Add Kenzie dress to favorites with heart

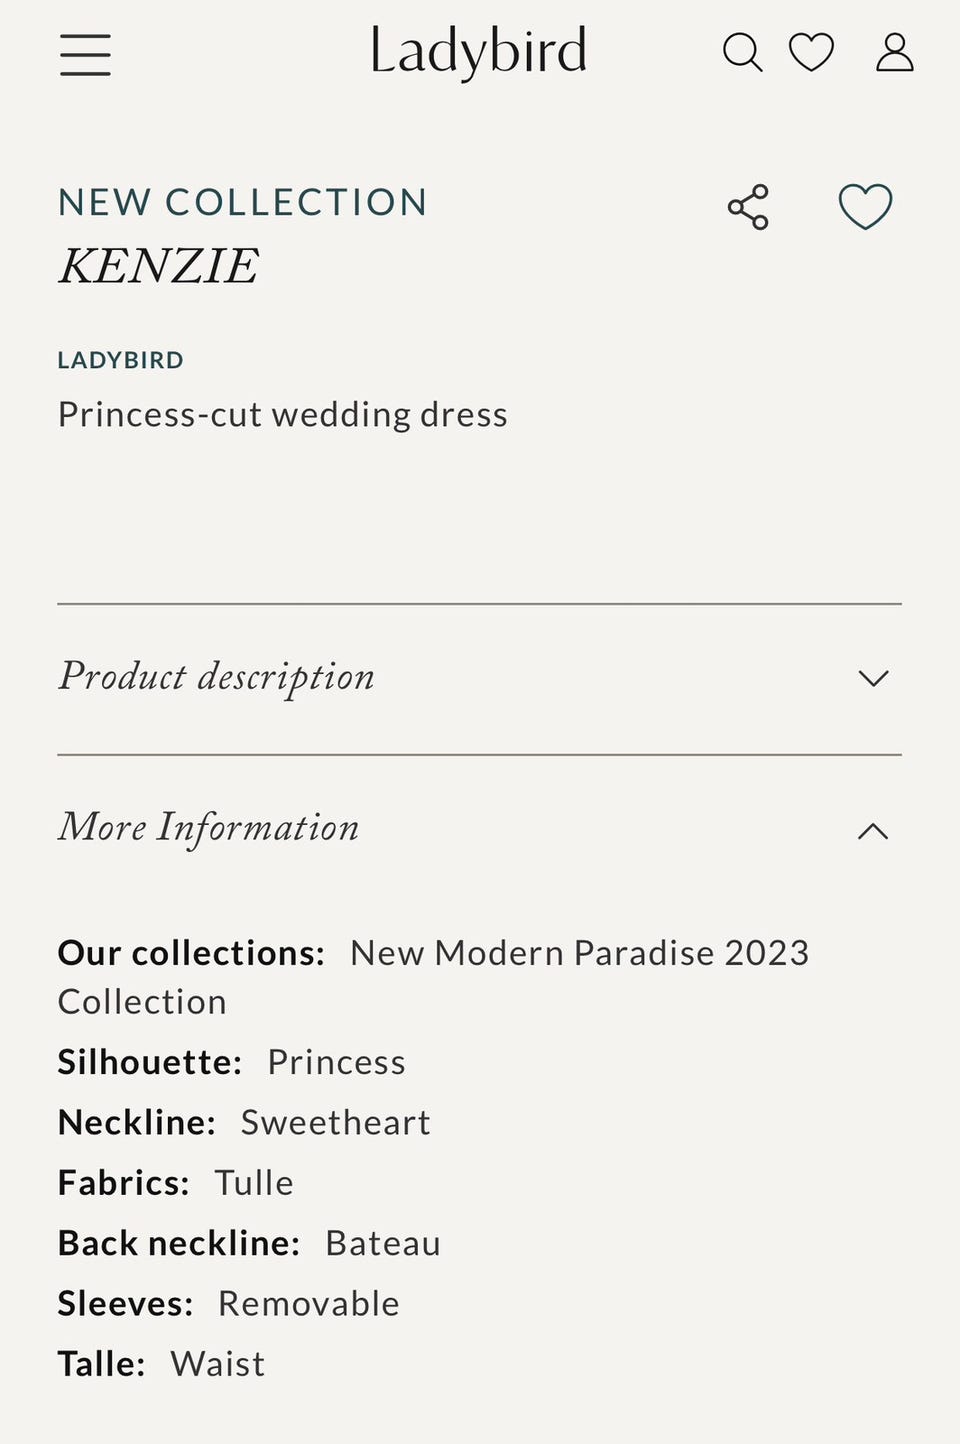[865, 207]
